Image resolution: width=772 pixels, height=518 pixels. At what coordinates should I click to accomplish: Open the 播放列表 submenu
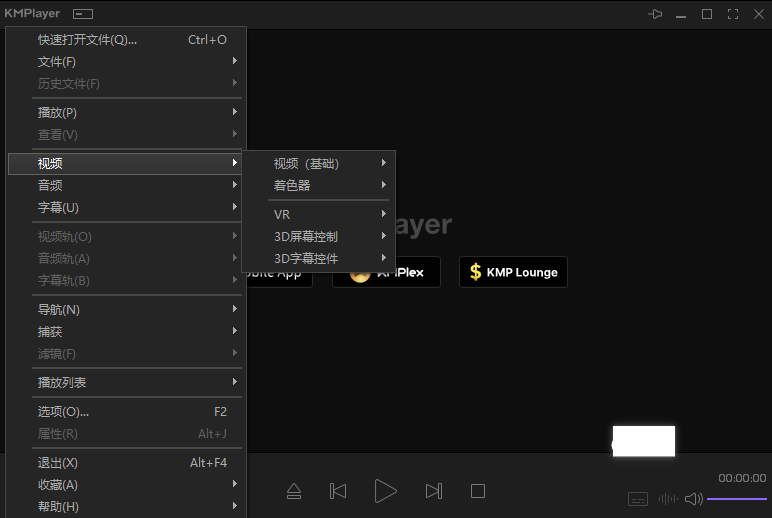tap(126, 383)
